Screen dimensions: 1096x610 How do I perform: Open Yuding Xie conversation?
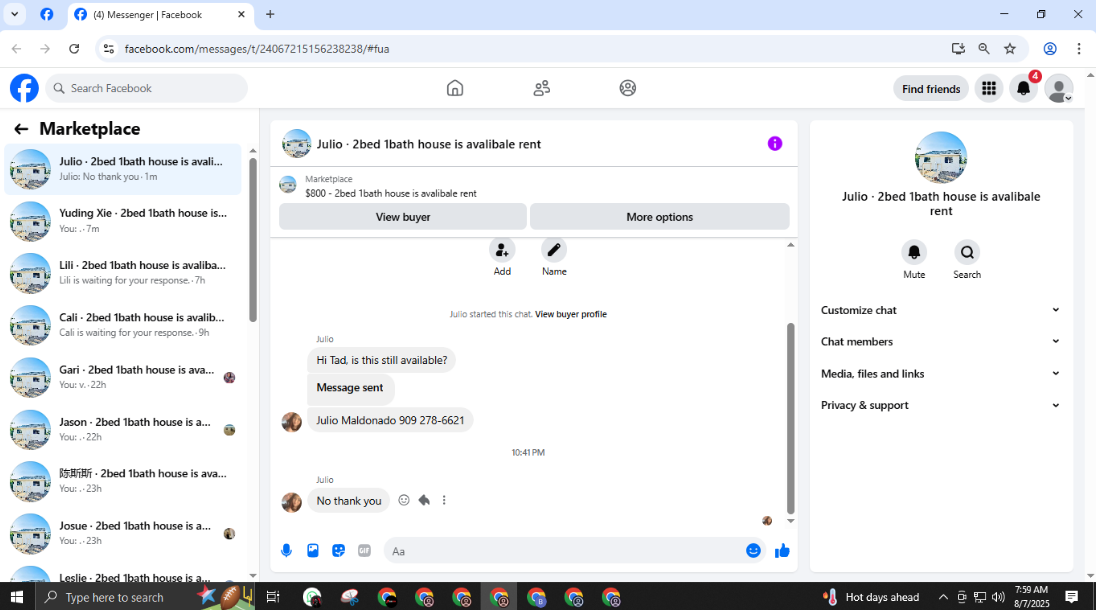click(x=123, y=221)
